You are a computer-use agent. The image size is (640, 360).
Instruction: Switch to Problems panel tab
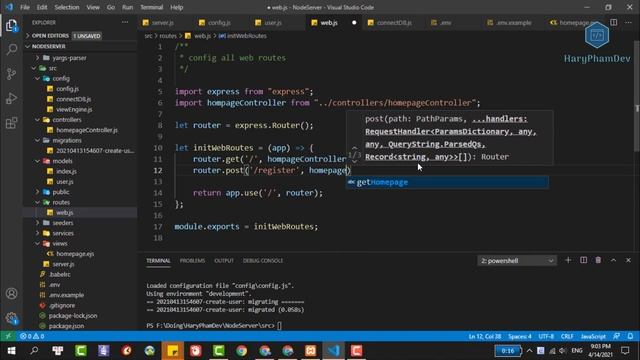[192, 260]
